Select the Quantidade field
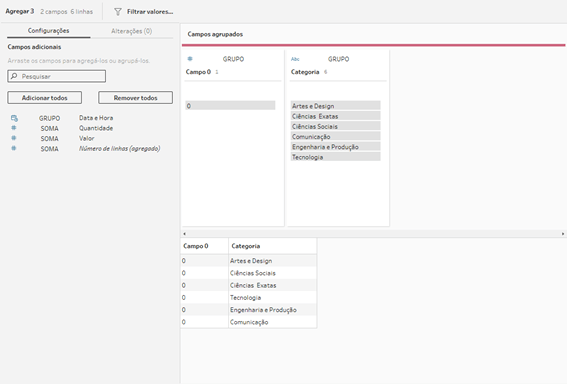The image size is (567, 384). tap(96, 128)
